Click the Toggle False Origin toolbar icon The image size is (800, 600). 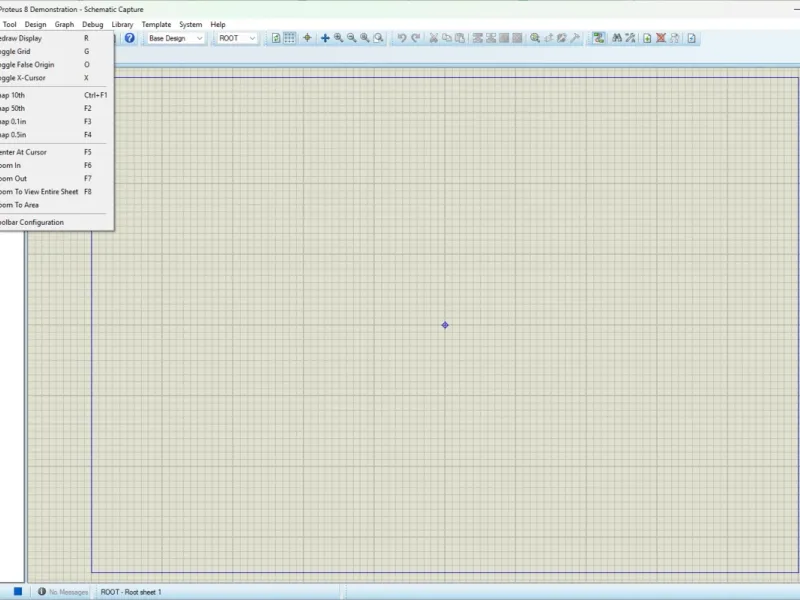click(x=307, y=38)
